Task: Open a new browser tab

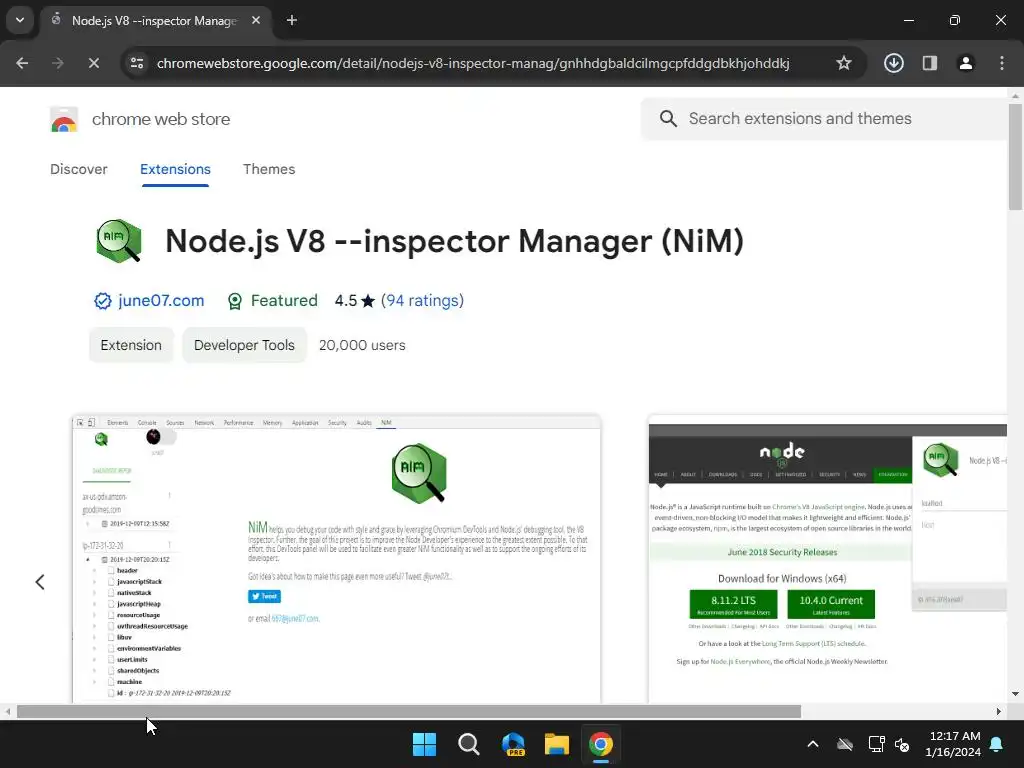Action: pyautogui.click(x=292, y=20)
